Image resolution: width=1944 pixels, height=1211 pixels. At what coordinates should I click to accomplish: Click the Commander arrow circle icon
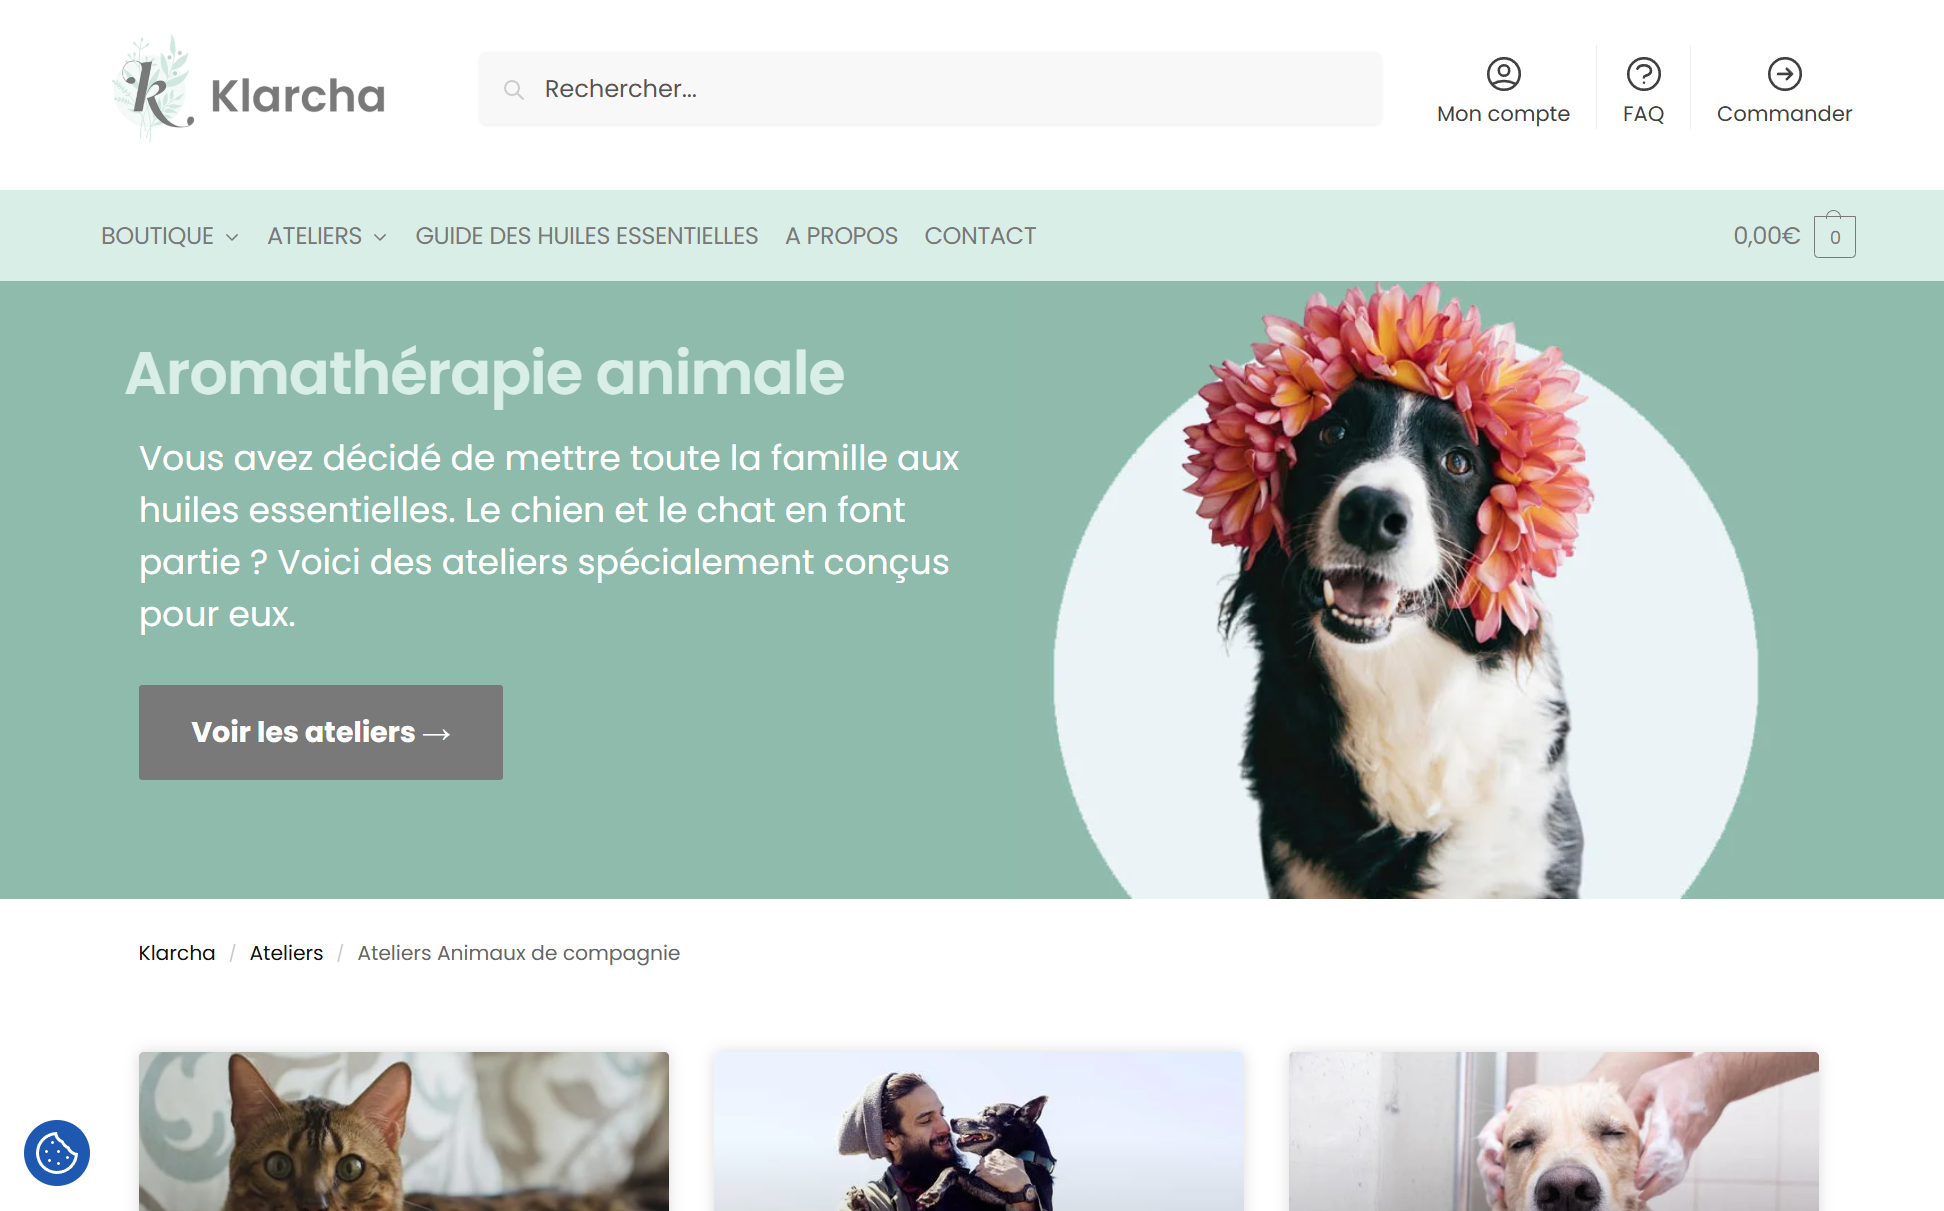1784,74
